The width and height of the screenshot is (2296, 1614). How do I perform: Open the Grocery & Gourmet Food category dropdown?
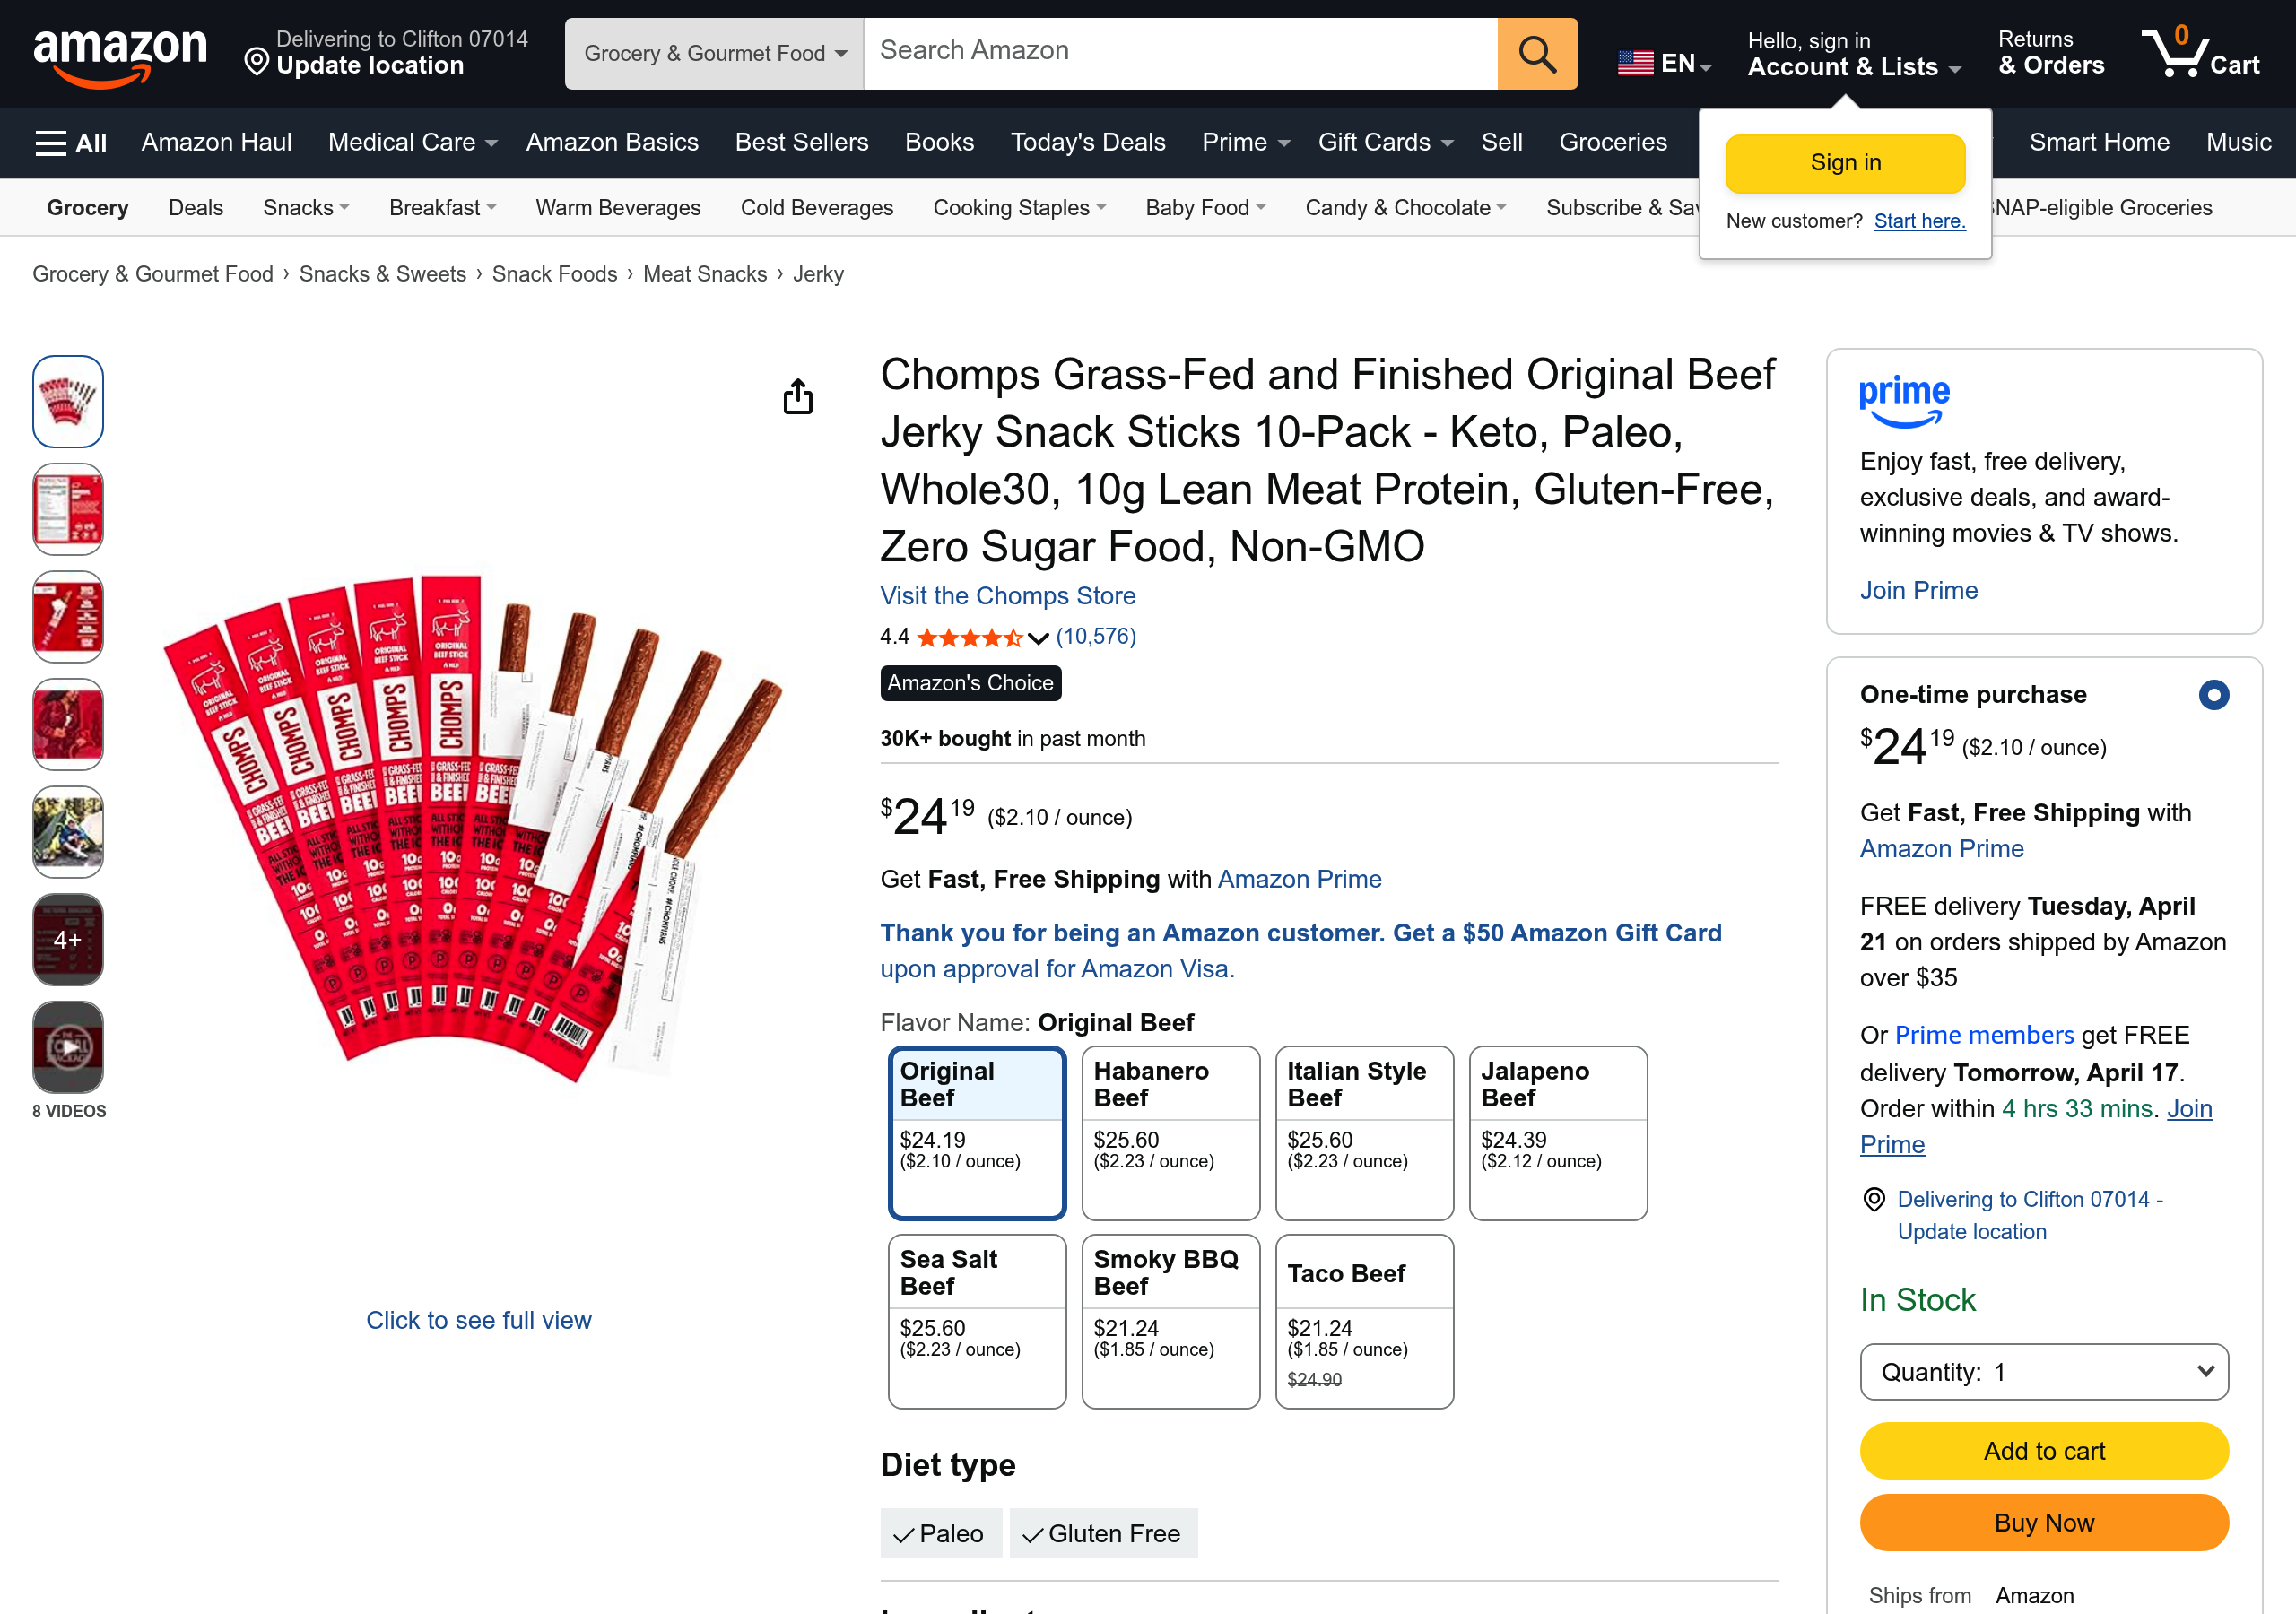click(712, 53)
